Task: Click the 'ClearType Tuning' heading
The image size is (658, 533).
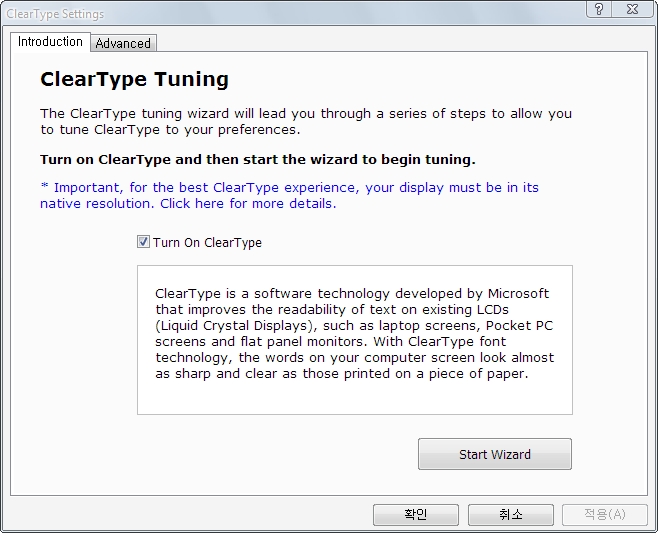Action: click(134, 79)
